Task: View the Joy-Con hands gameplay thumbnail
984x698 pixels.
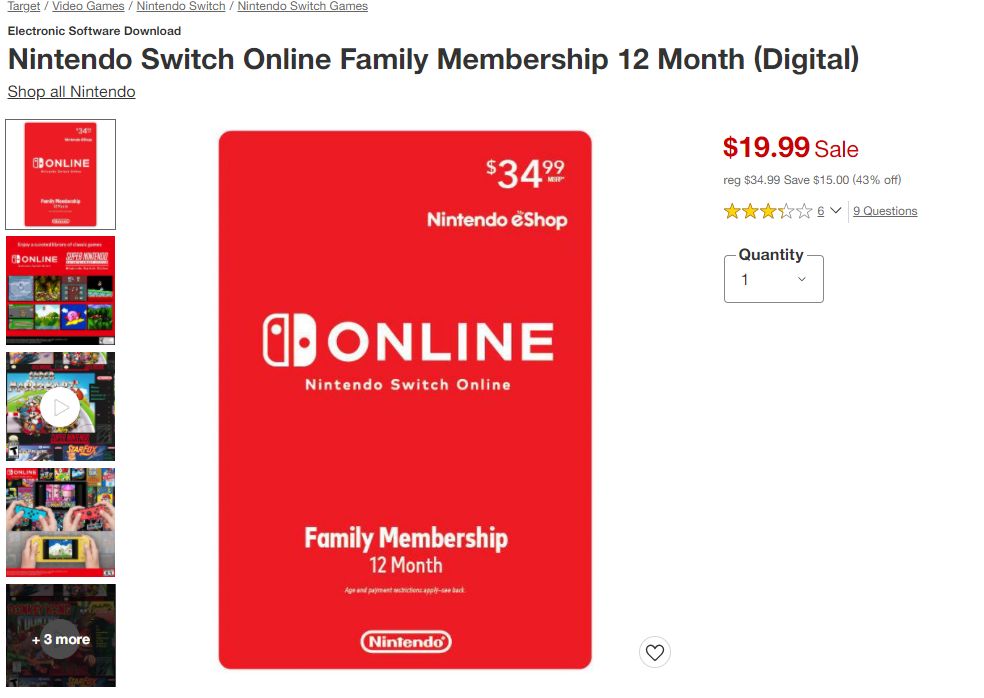Action: (60, 522)
